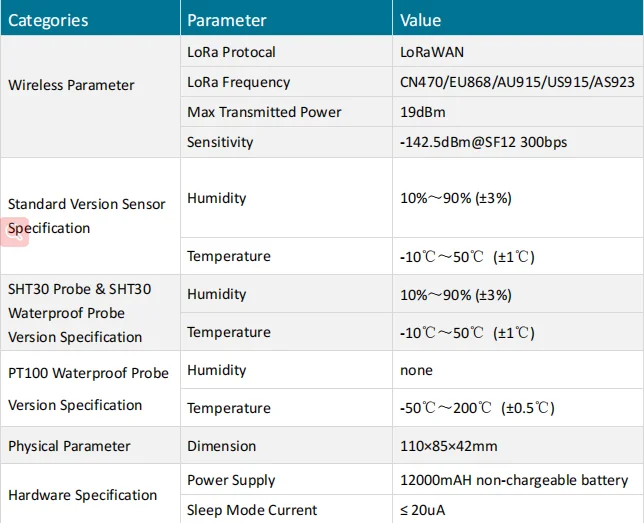Click the Value column header
The width and height of the screenshot is (644, 523).
(x=420, y=20)
